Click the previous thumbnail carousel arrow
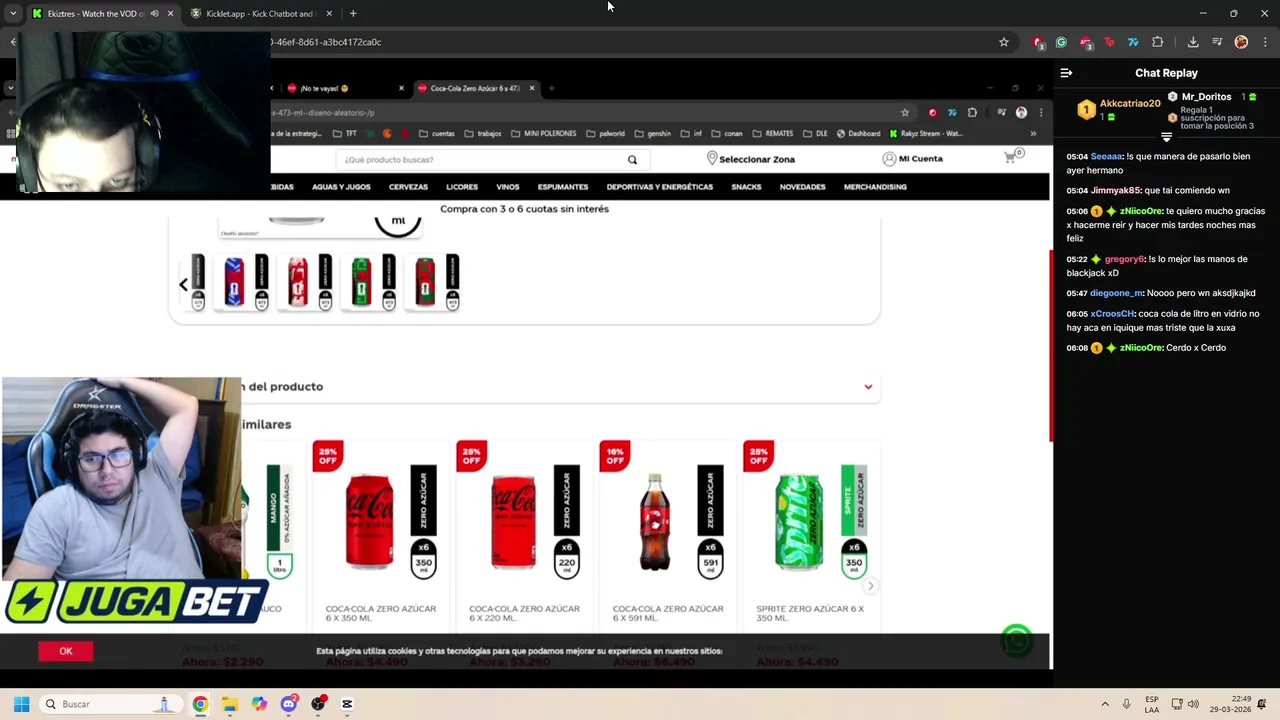This screenshot has width=1280, height=720. pyautogui.click(x=183, y=285)
